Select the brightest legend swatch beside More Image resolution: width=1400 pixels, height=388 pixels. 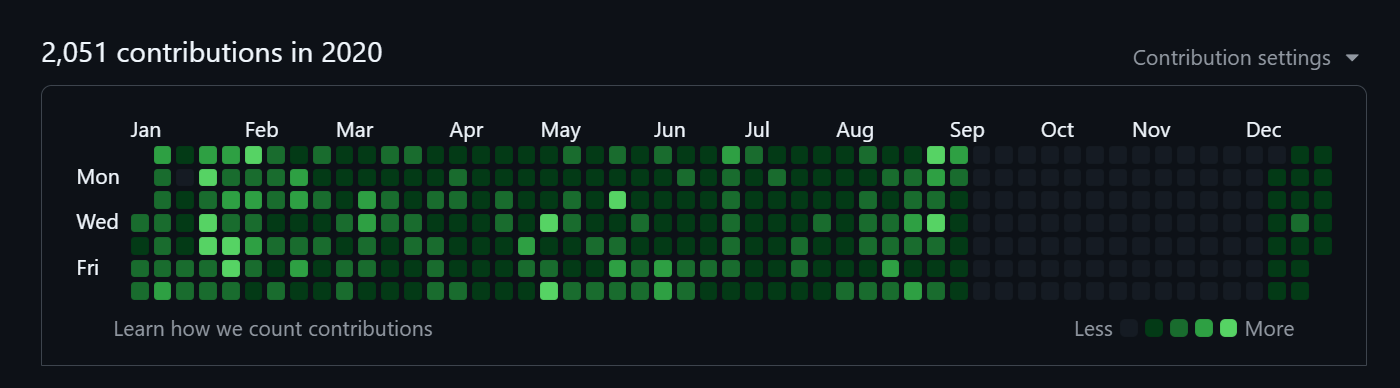tap(1229, 328)
